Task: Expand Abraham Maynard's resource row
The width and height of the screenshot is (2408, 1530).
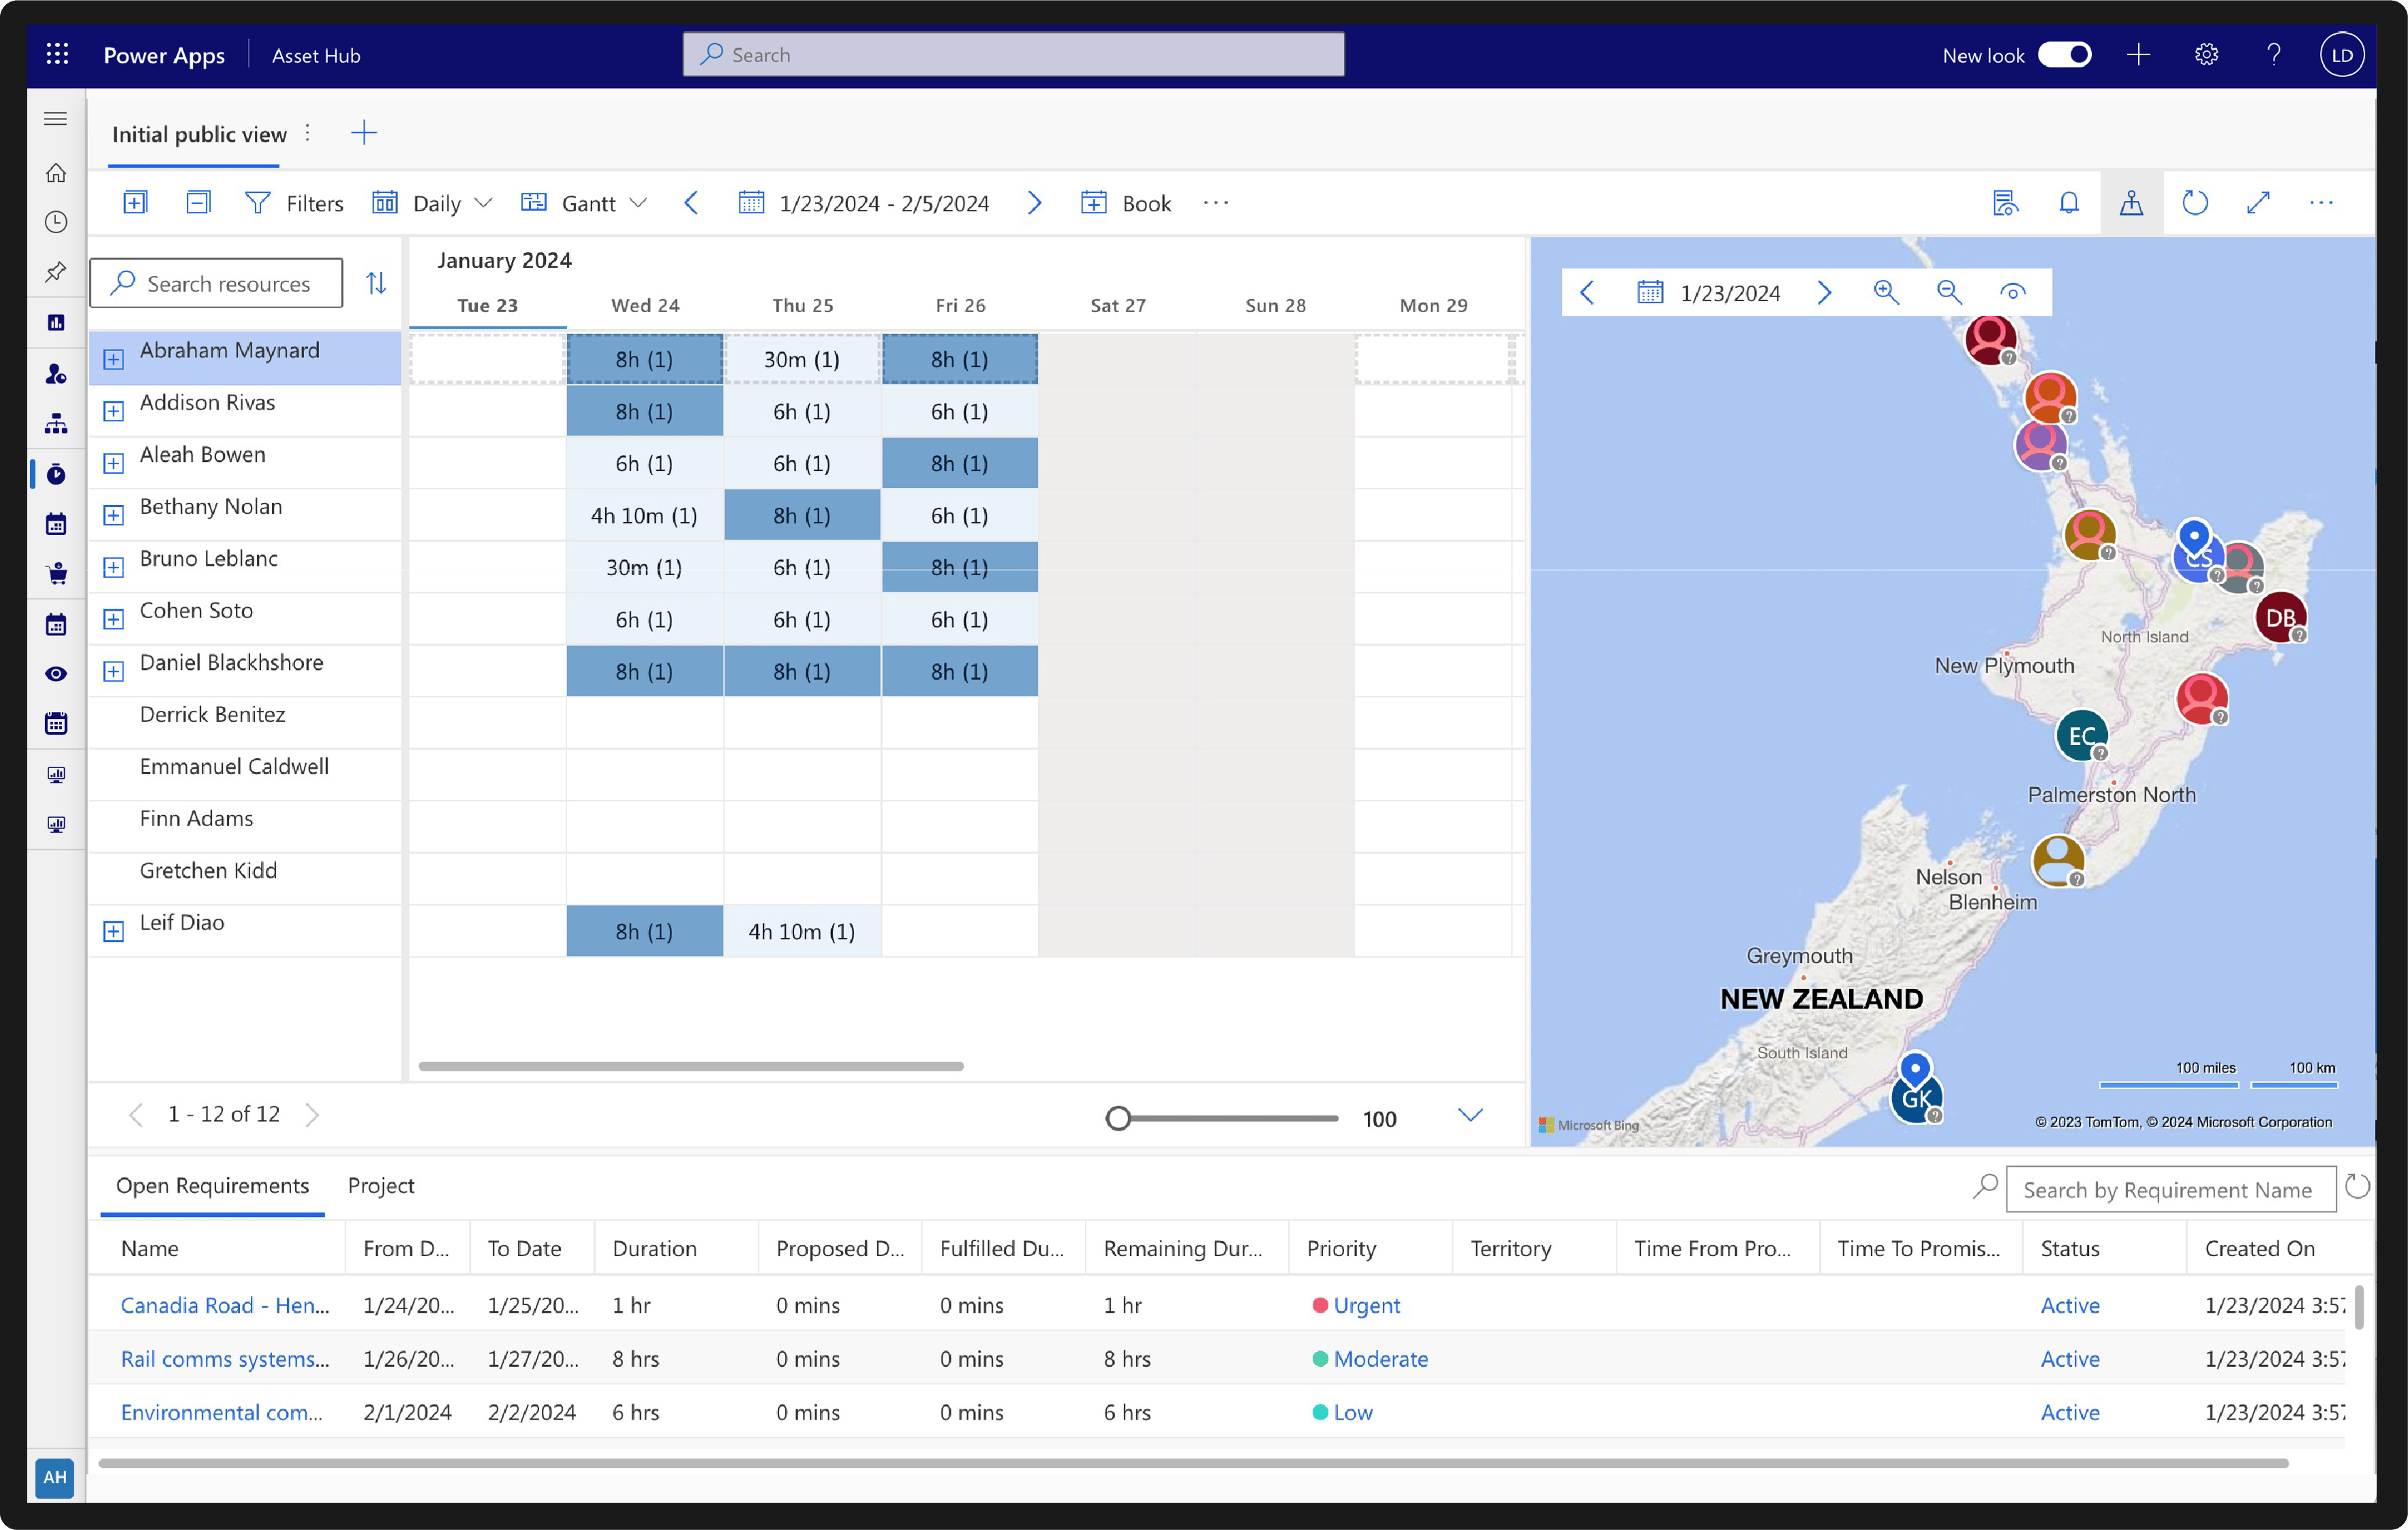Action: pos(113,359)
